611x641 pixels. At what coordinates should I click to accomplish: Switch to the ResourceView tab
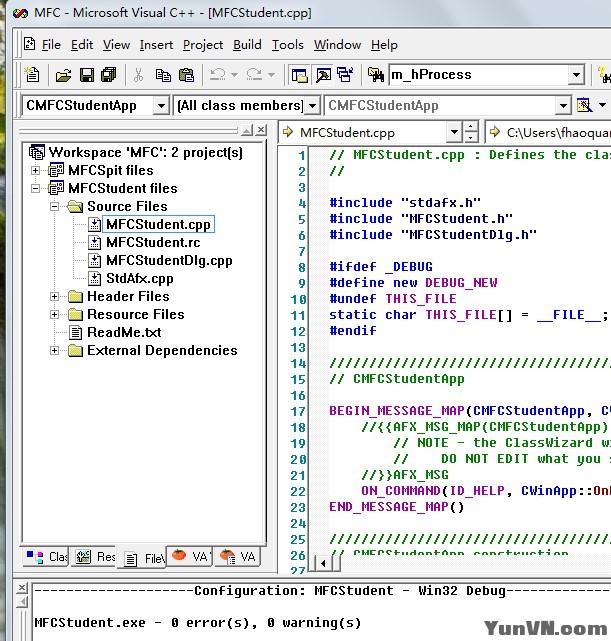(94, 557)
